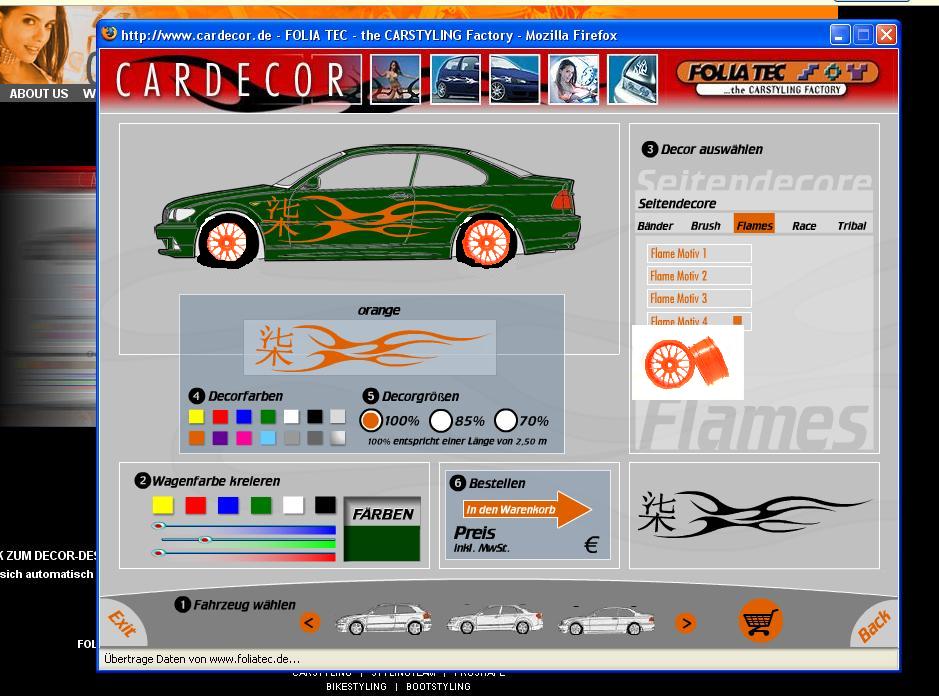Pick the 70% decor size option

point(506,420)
